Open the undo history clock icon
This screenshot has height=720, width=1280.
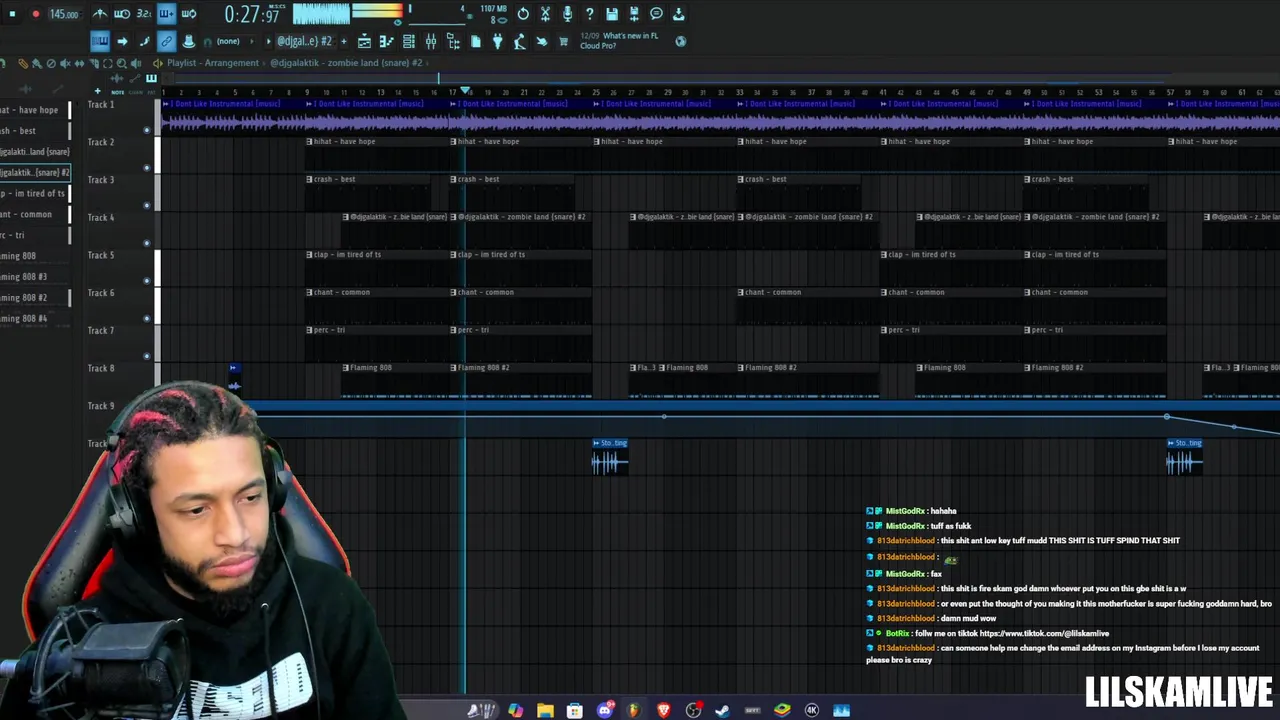click(x=523, y=14)
